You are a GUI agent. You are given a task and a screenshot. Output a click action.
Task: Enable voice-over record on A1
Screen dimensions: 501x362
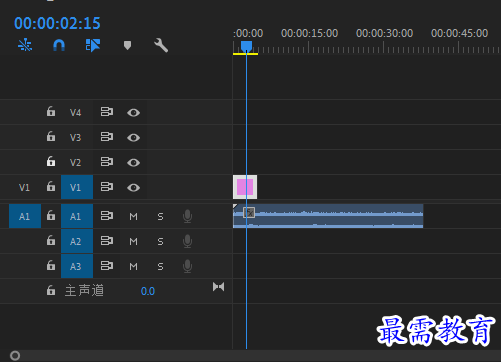tap(187, 216)
